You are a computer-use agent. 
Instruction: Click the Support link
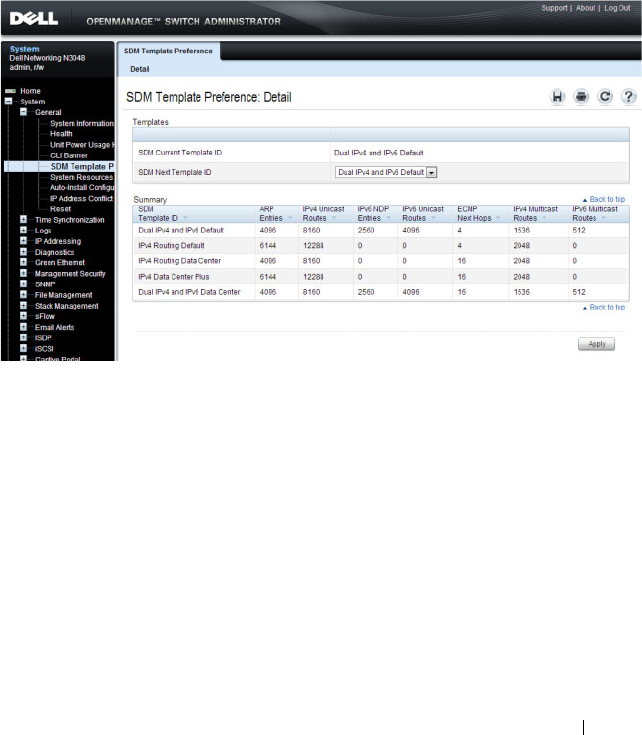pyautogui.click(x=554, y=8)
